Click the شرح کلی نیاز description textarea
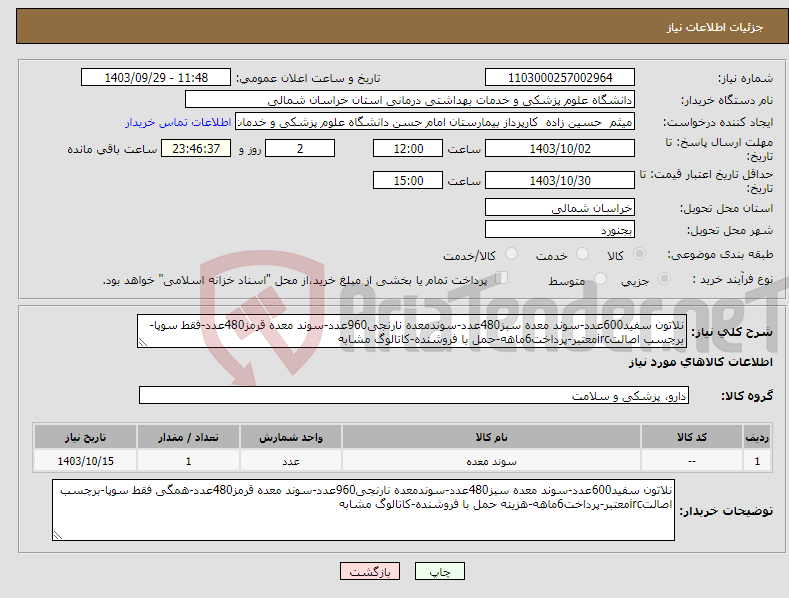This screenshot has width=789, height=598. pyautogui.click(x=412, y=331)
